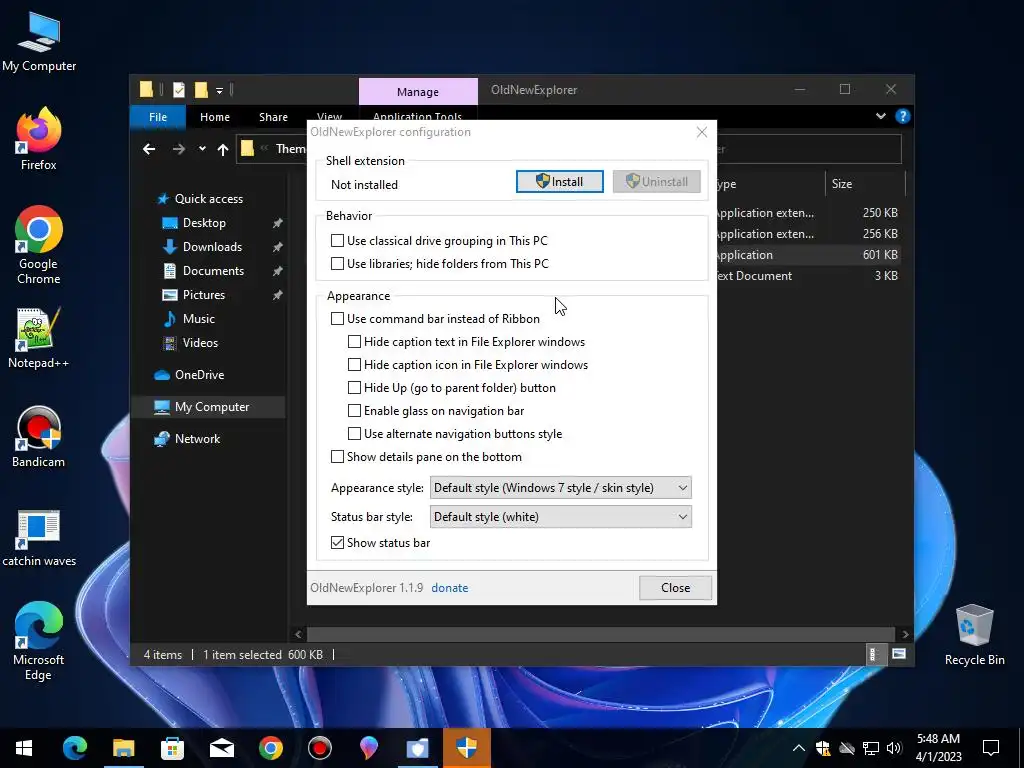
Task: Open Google Chrome desktop shortcut
Action: (39, 245)
